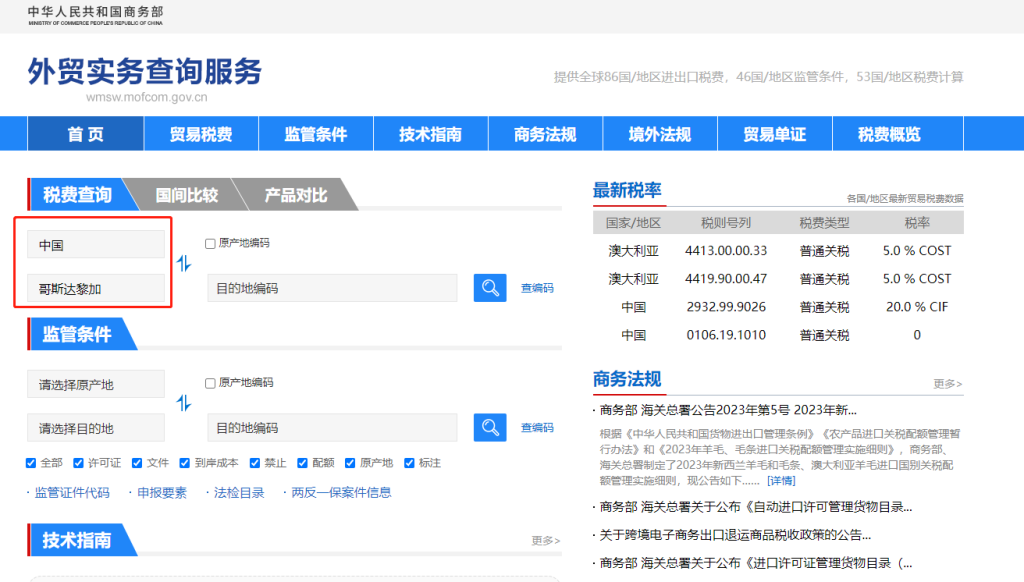Click the search icon in 税费查询 section
Viewport: 1024px width, 582px height.
[x=490, y=288]
